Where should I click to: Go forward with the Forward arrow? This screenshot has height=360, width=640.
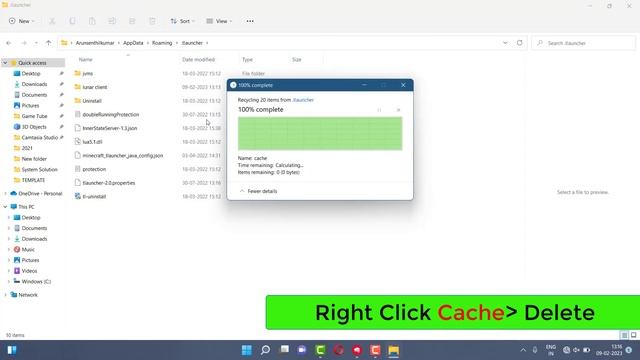coord(24,43)
